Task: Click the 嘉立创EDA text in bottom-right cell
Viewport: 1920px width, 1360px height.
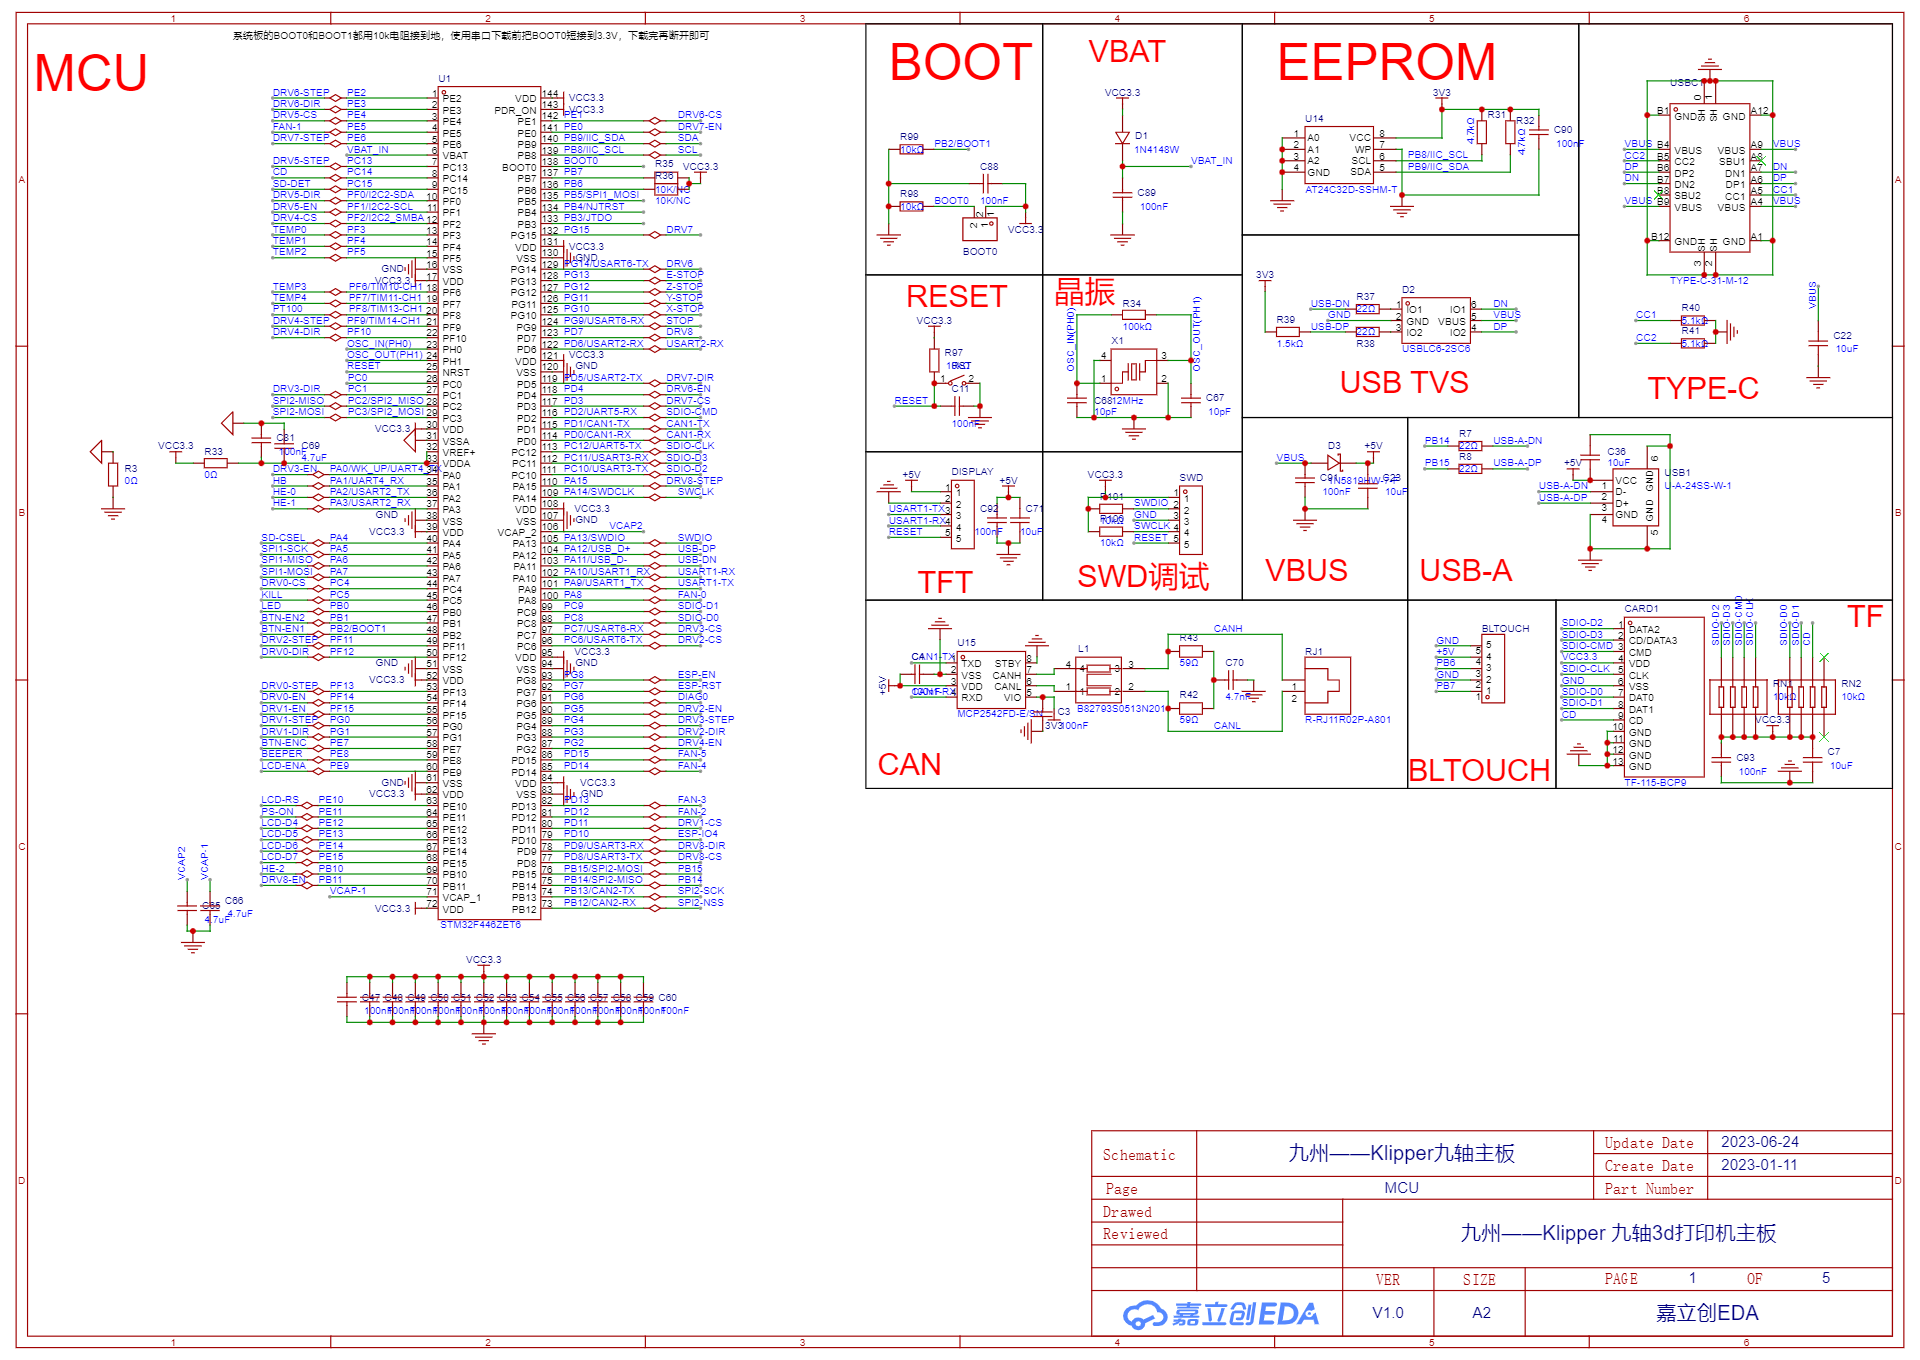Action: point(1707,1313)
